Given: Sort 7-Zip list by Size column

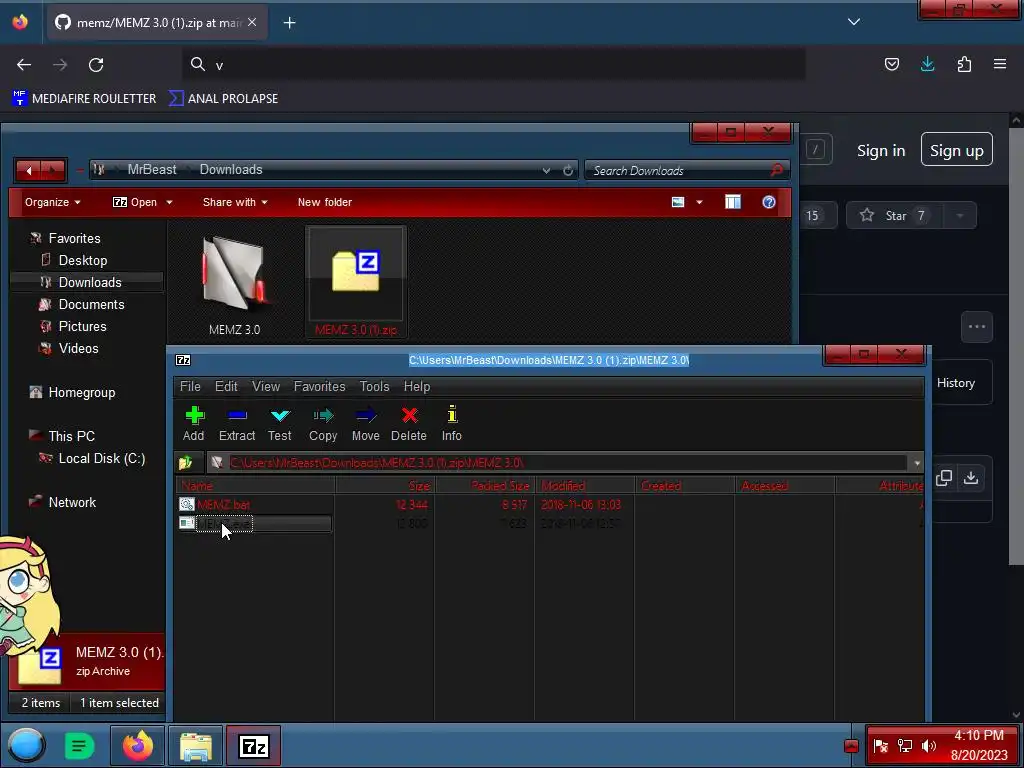Looking at the screenshot, I should click(385, 486).
